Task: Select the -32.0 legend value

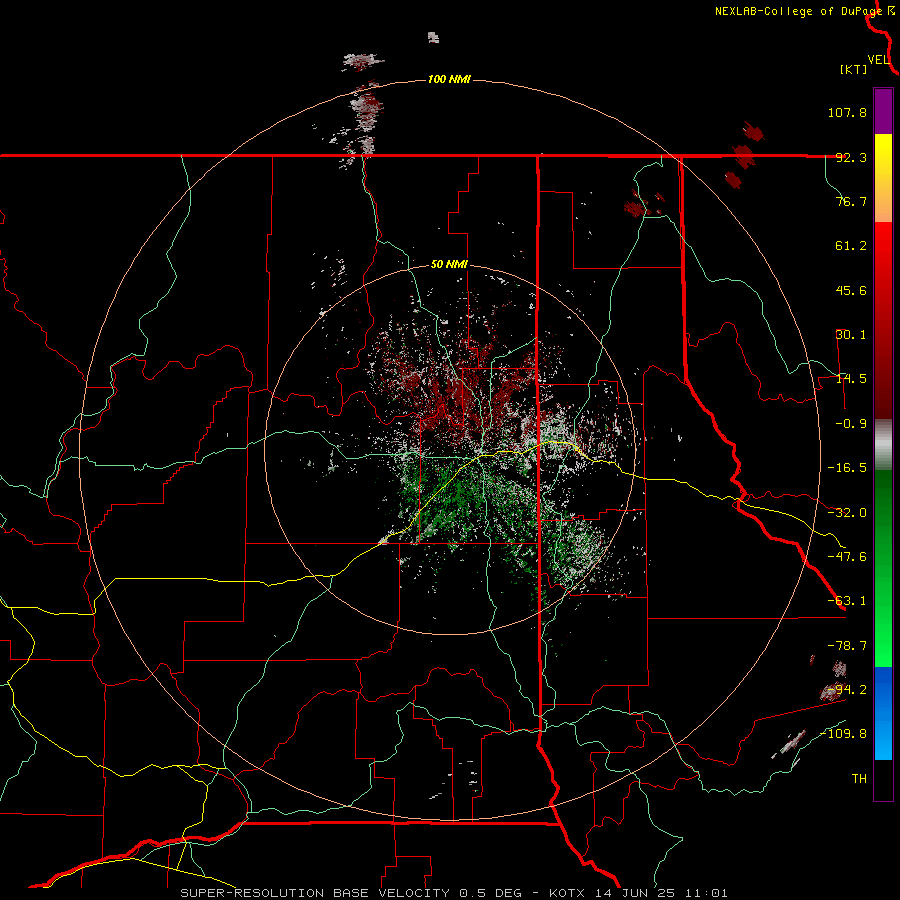Action: 847,513
